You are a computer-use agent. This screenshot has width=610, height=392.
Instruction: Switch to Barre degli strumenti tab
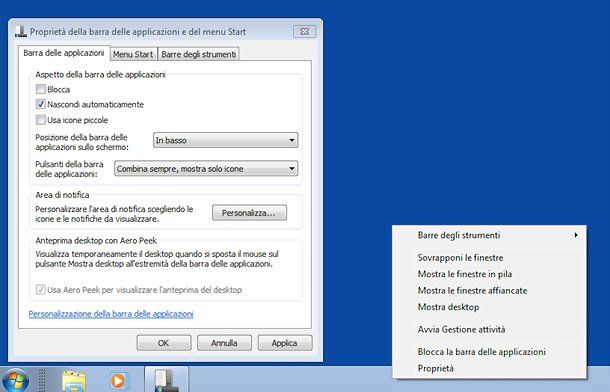point(198,54)
